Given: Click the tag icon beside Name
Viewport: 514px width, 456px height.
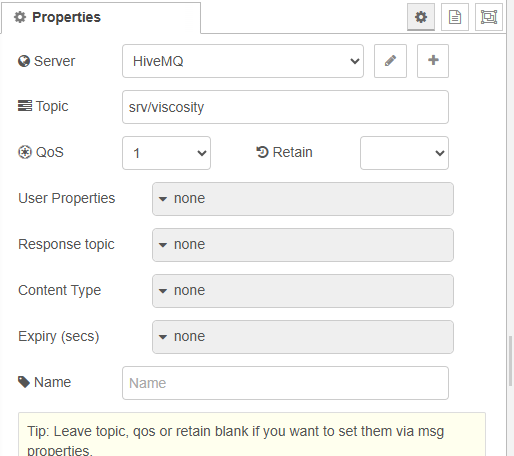Looking at the screenshot, I should [24, 382].
